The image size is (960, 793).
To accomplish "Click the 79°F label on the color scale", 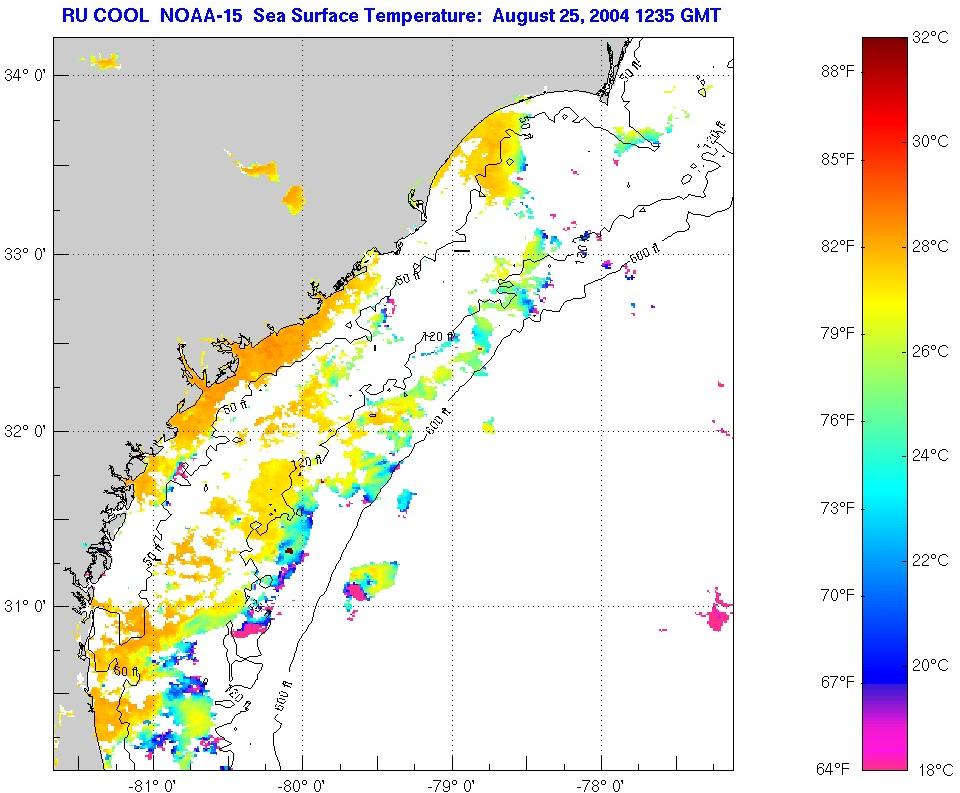I will tap(838, 334).
